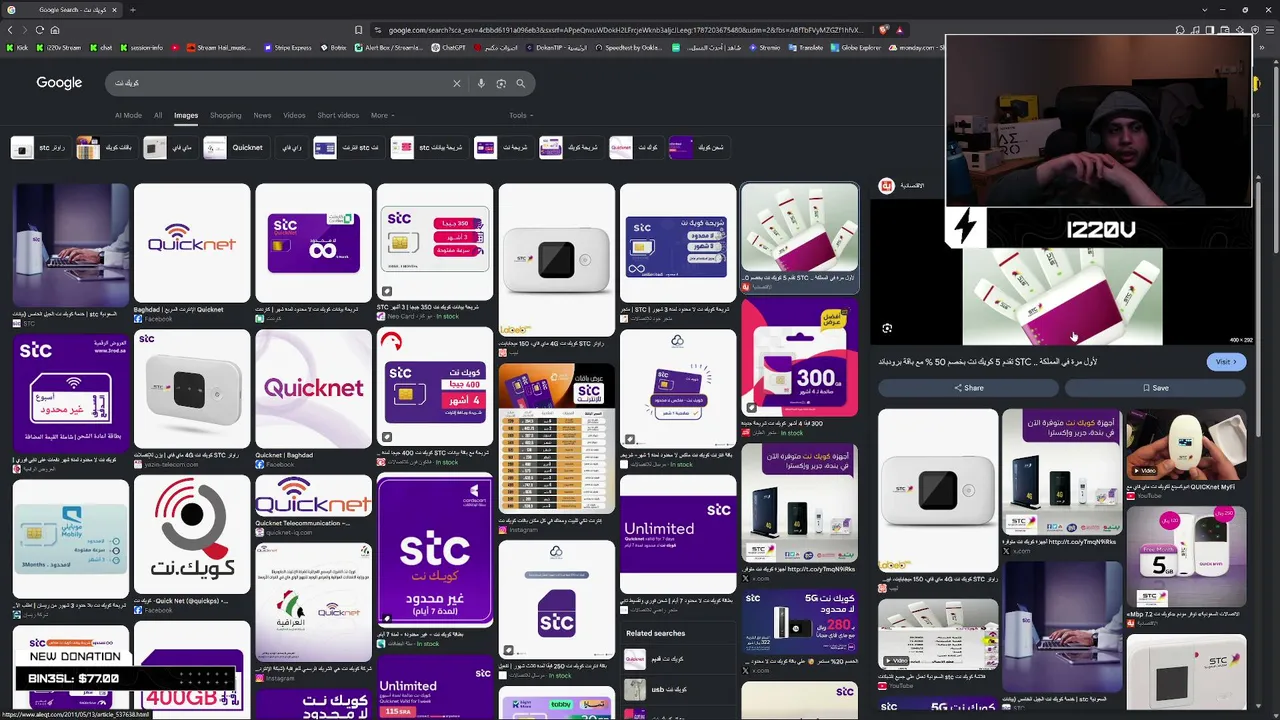Open the 300 GB stc offer image
Screen dimensions: 1280x720
pyautogui.click(x=799, y=358)
